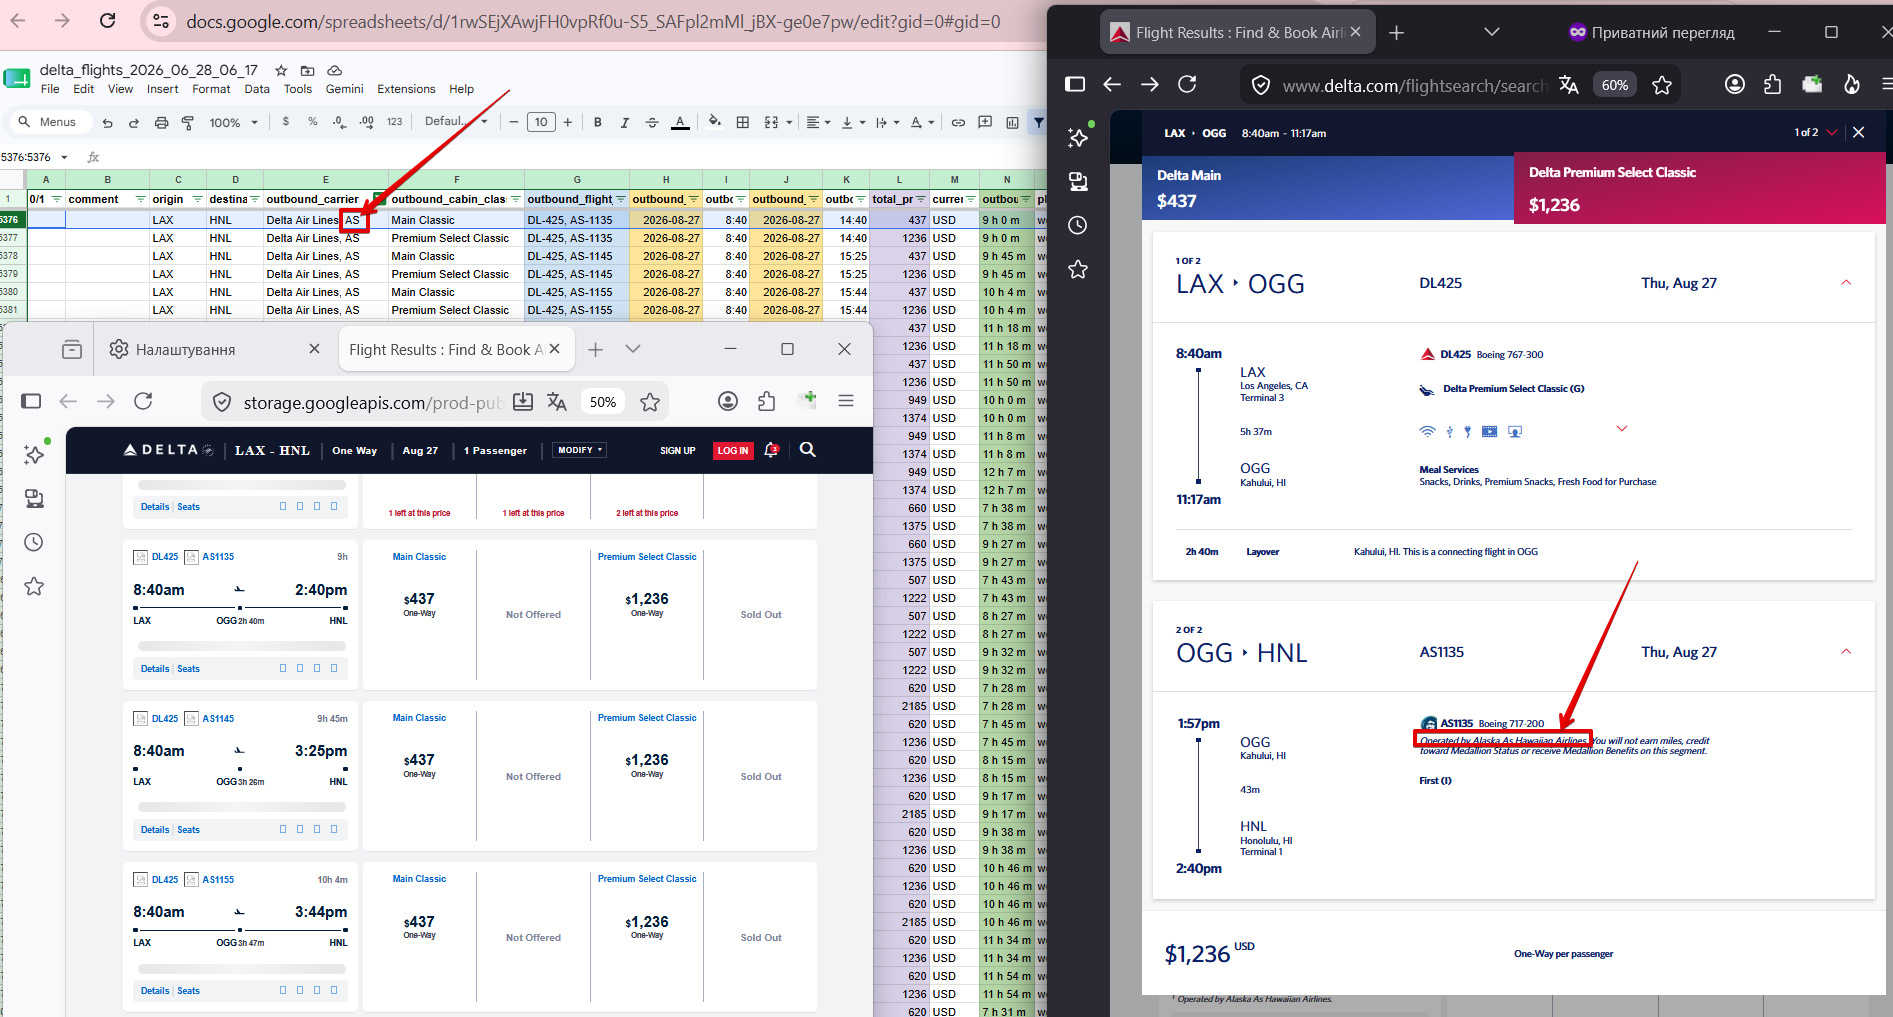Reload the storage.googleapis.com page in small Firefox
This screenshot has height=1017, width=1893.
(143, 401)
